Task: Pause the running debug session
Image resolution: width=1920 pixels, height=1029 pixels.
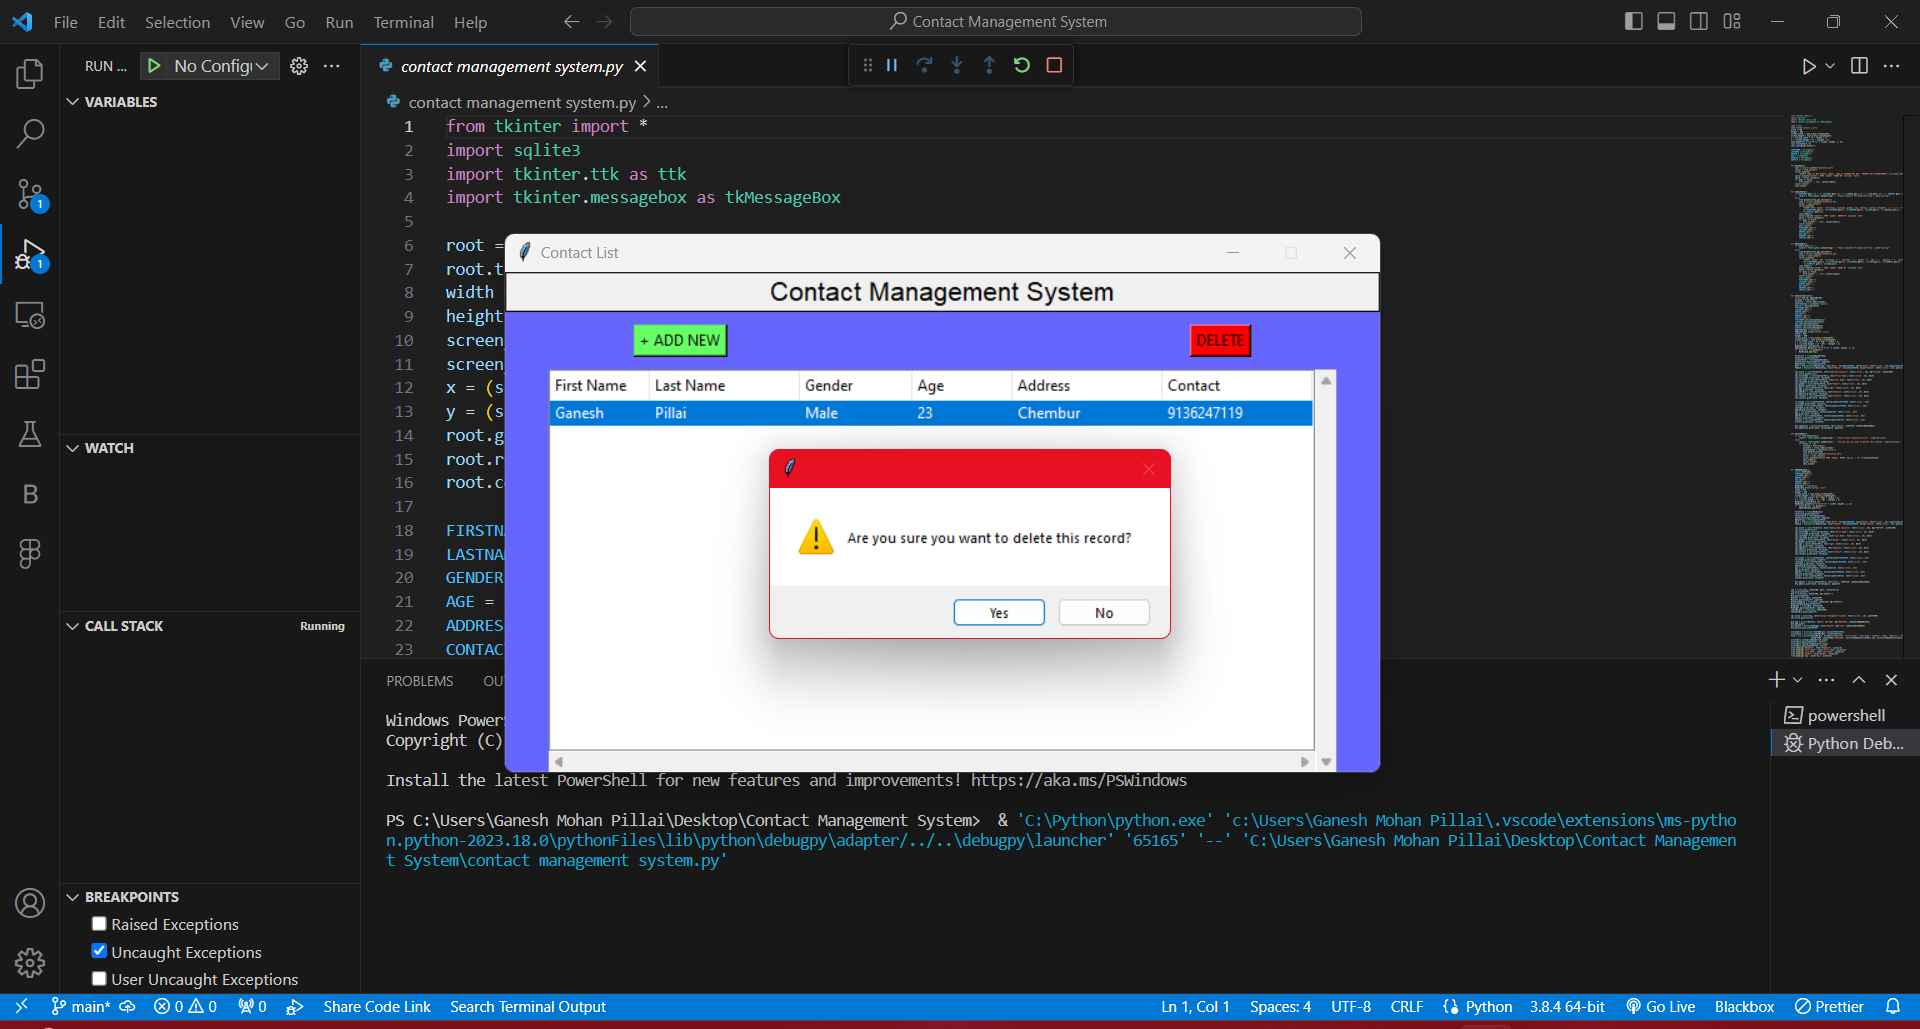Action: (x=891, y=64)
